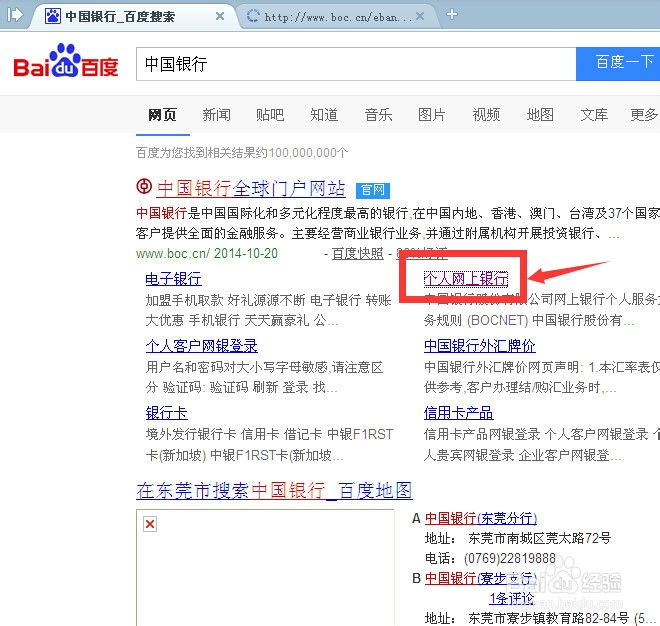Select the 地图 search category
Screen dimensions: 660x626
[x=540, y=115]
